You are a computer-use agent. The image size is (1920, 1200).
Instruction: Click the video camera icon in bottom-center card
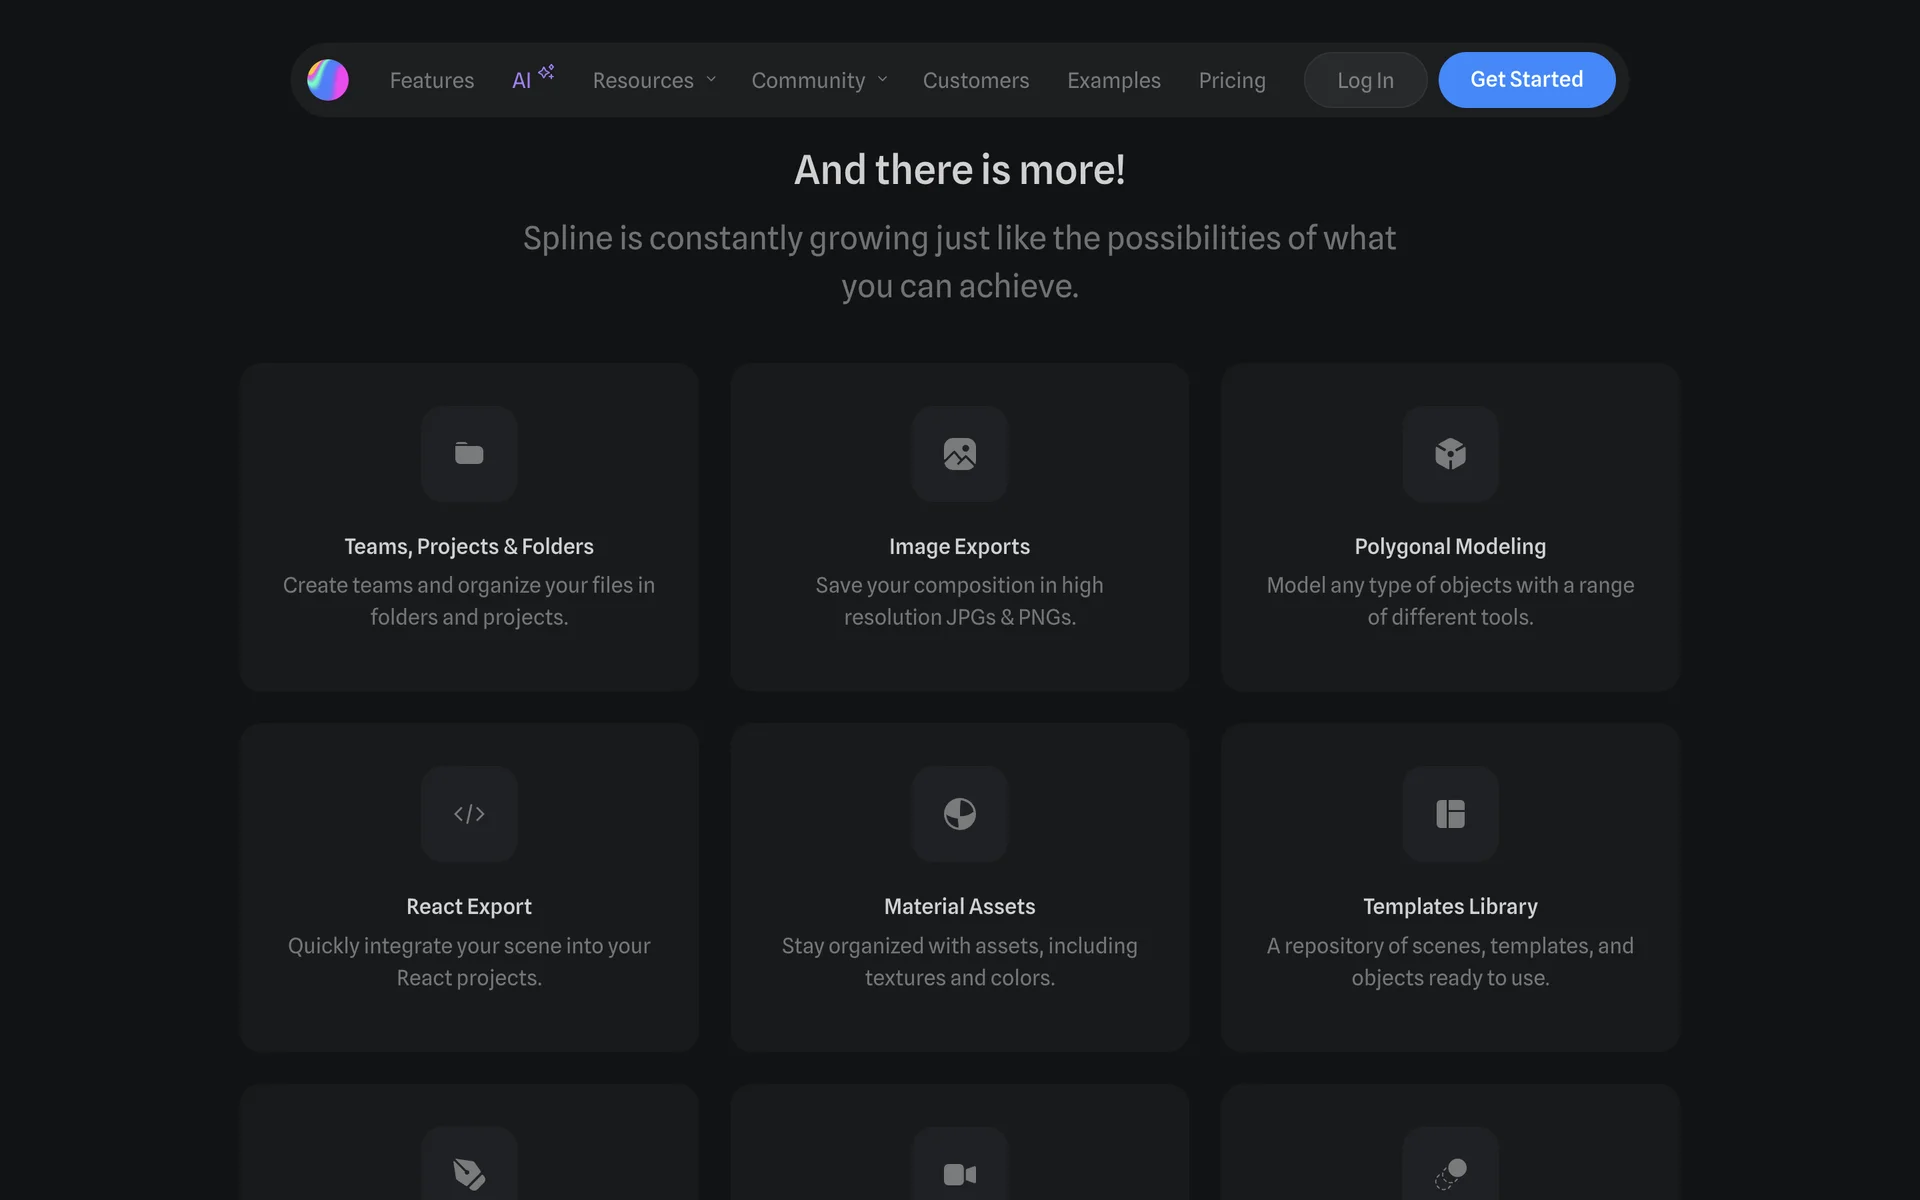tap(959, 1174)
